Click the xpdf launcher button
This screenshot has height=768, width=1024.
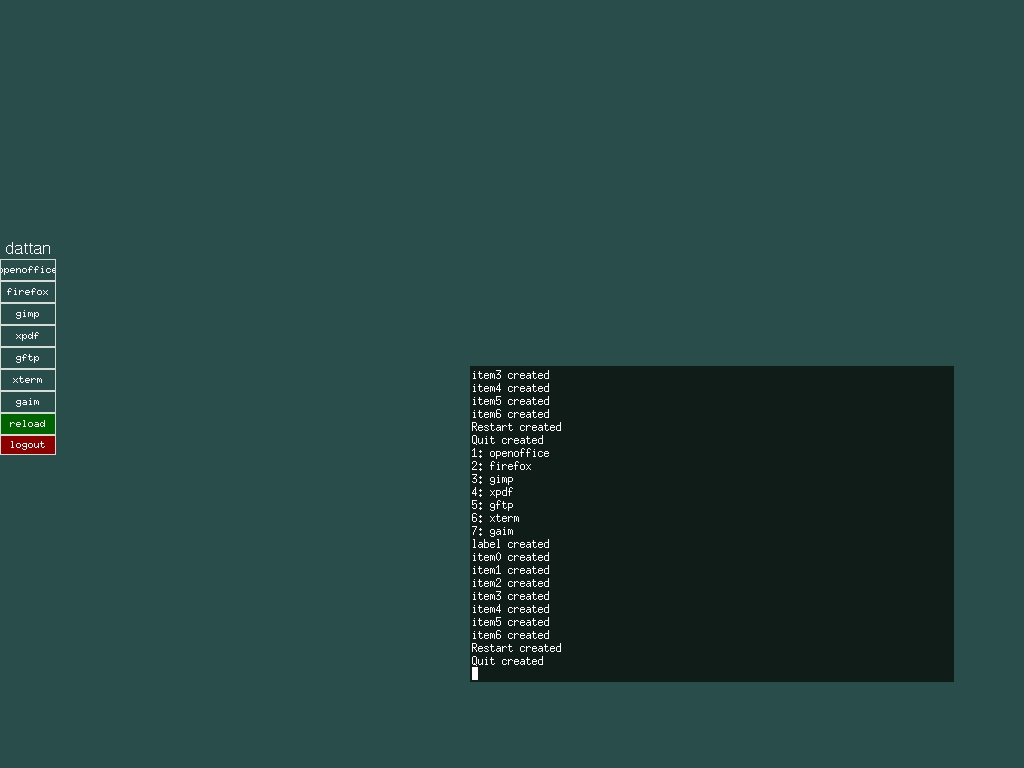(28, 336)
